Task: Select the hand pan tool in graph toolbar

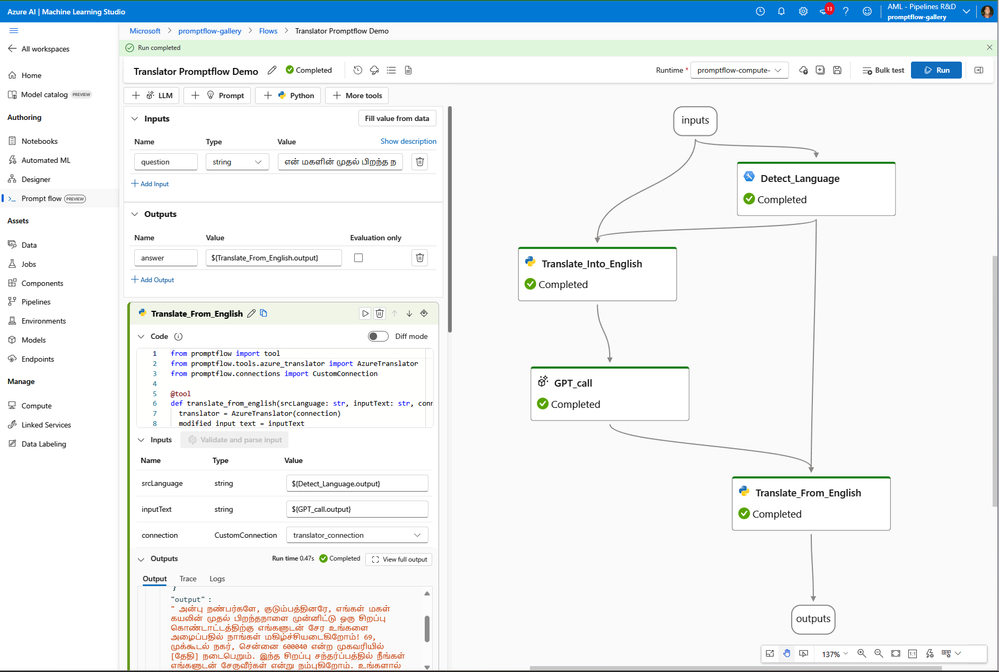Action: pyautogui.click(x=787, y=654)
